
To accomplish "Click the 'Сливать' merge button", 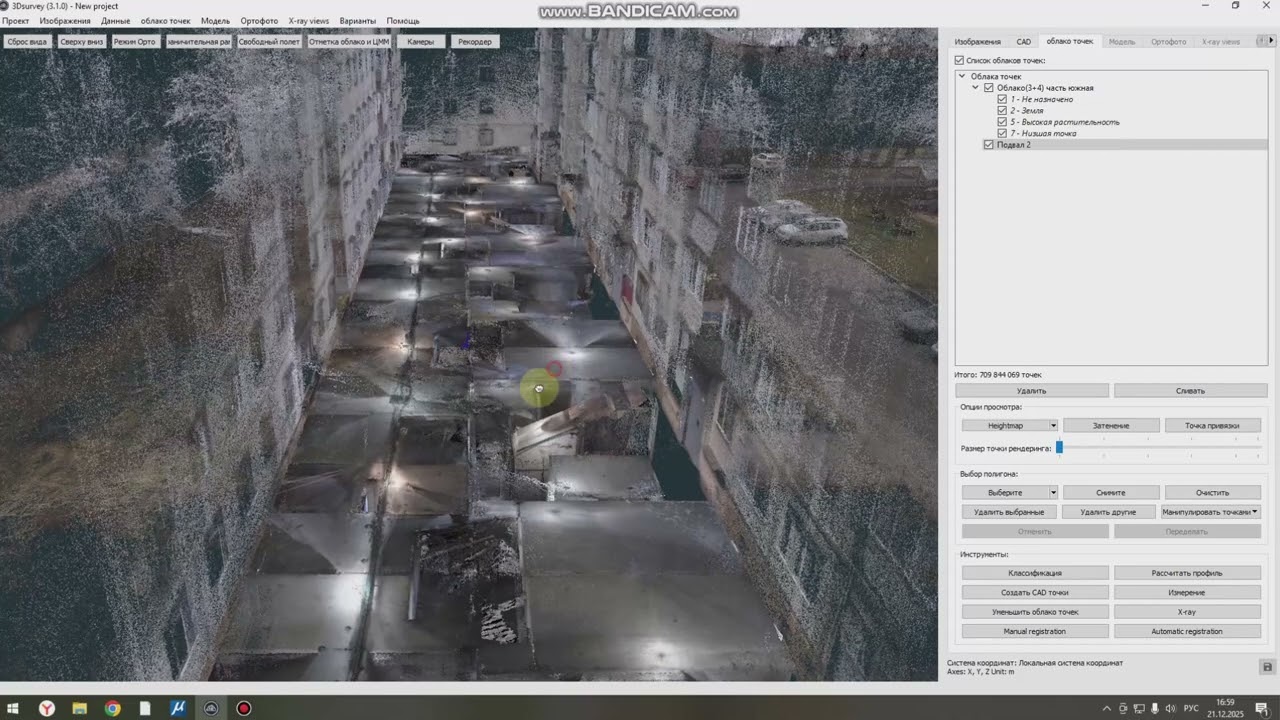I will 1190,391.
